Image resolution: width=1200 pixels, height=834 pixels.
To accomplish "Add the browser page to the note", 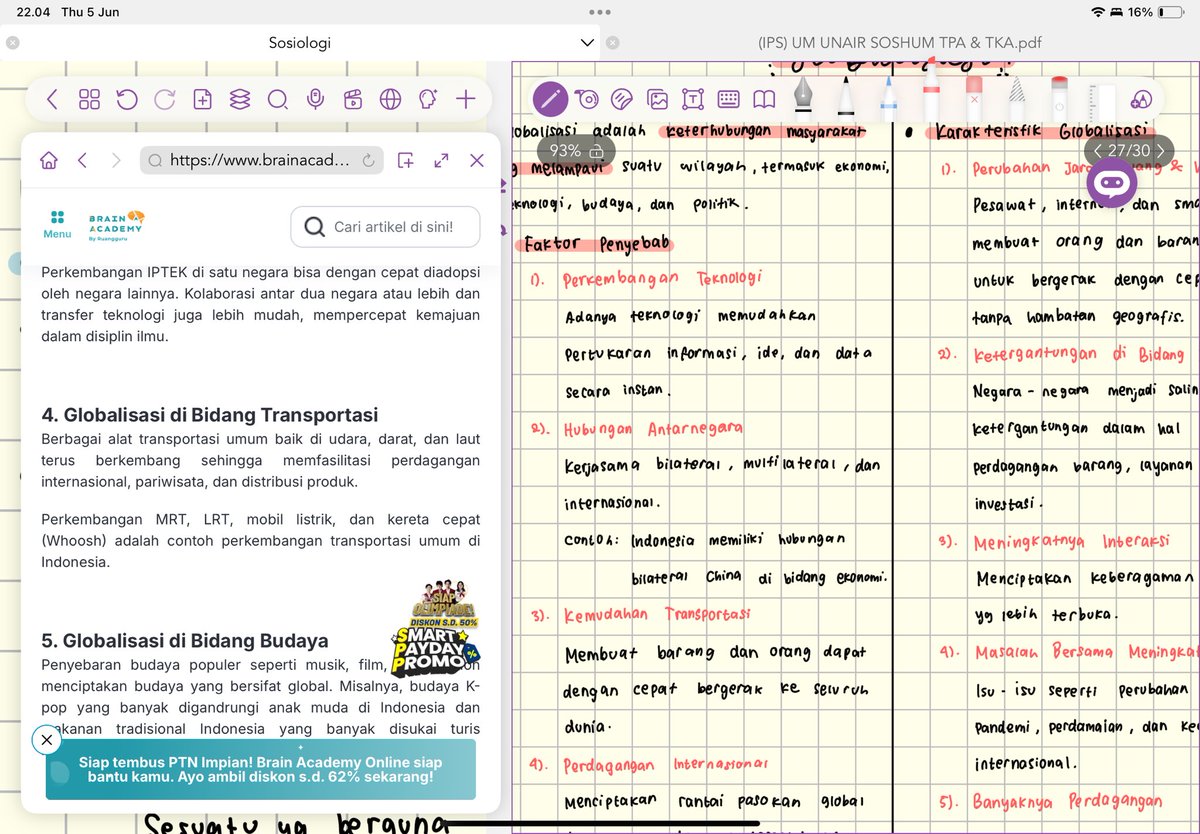I will coord(405,160).
